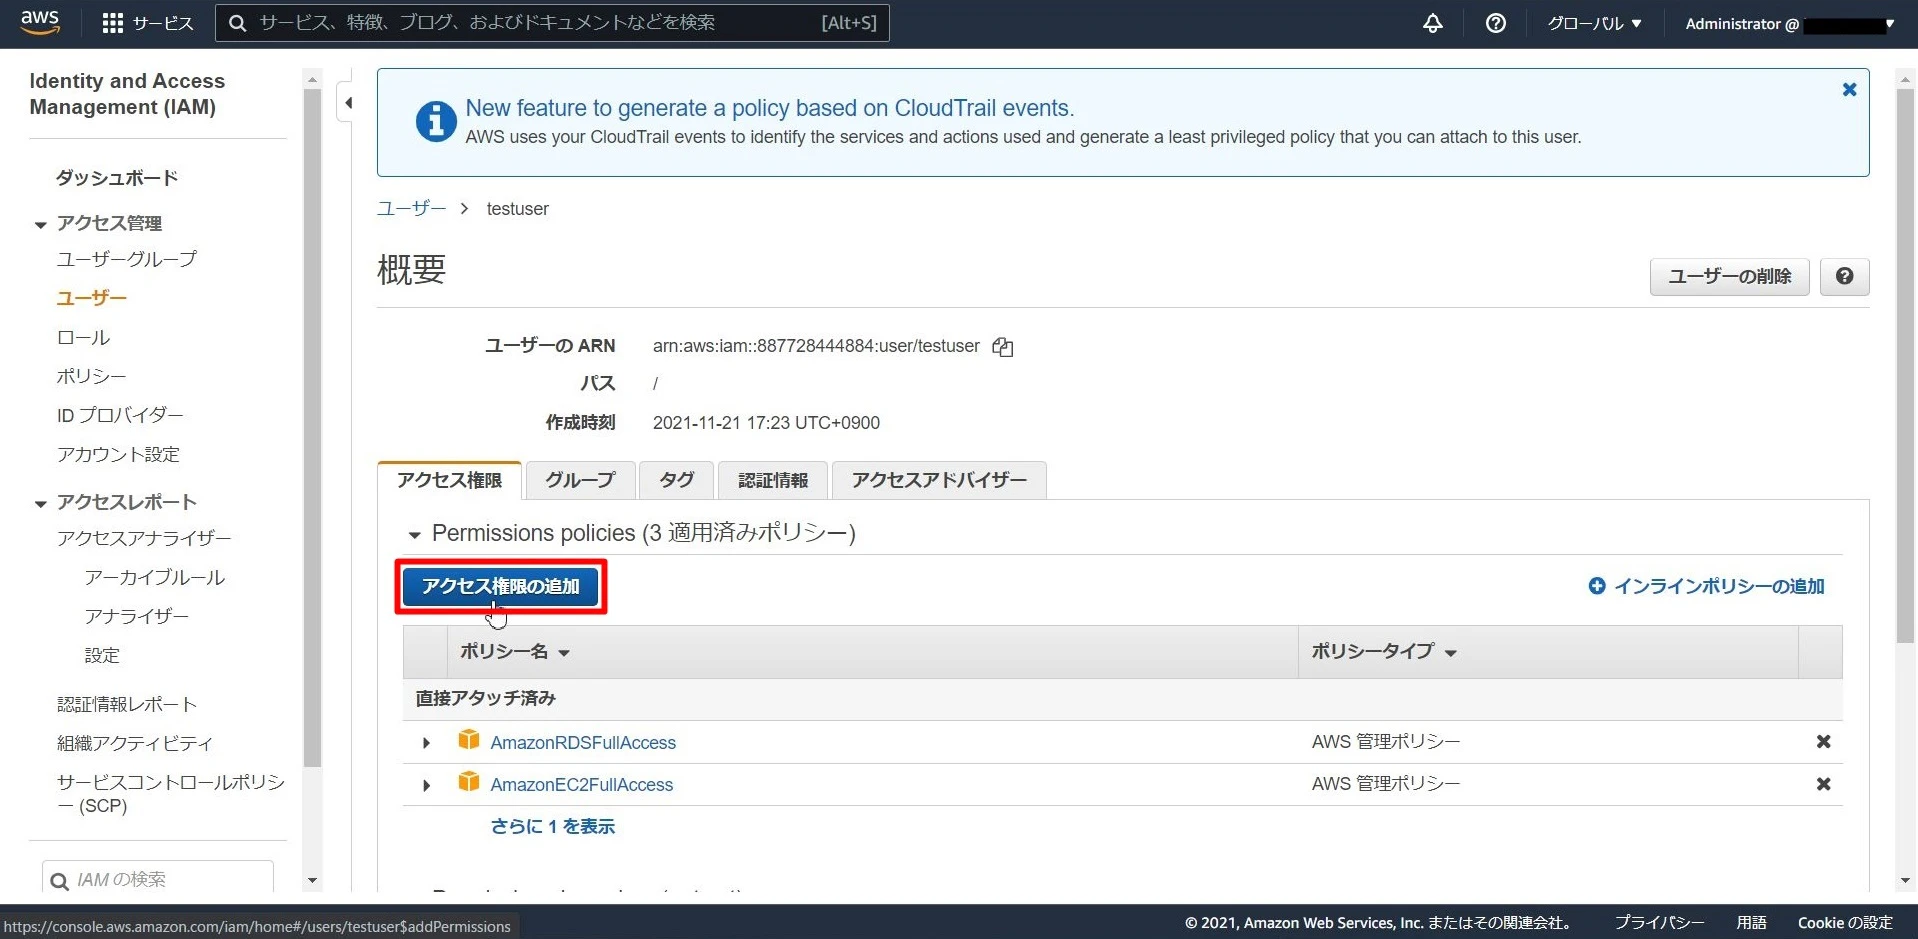The height and width of the screenshot is (939, 1918).
Task: Detach the AmazonEC2FullAccess policy
Action: coord(1824,784)
